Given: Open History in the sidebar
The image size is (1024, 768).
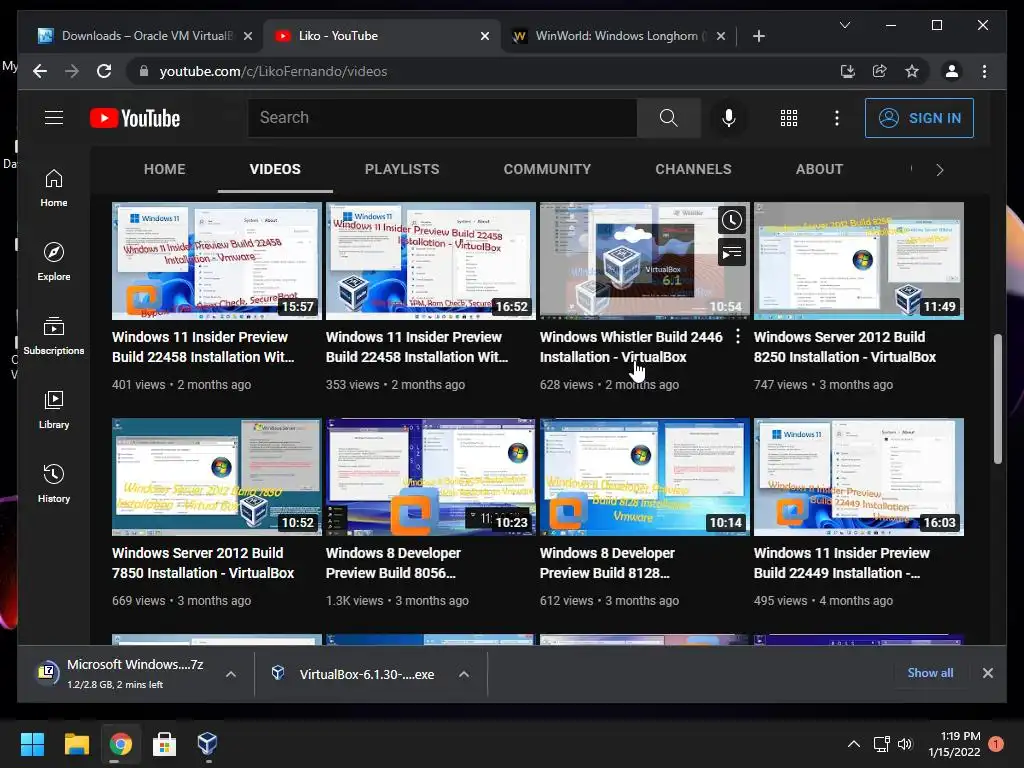Looking at the screenshot, I should click(x=54, y=483).
